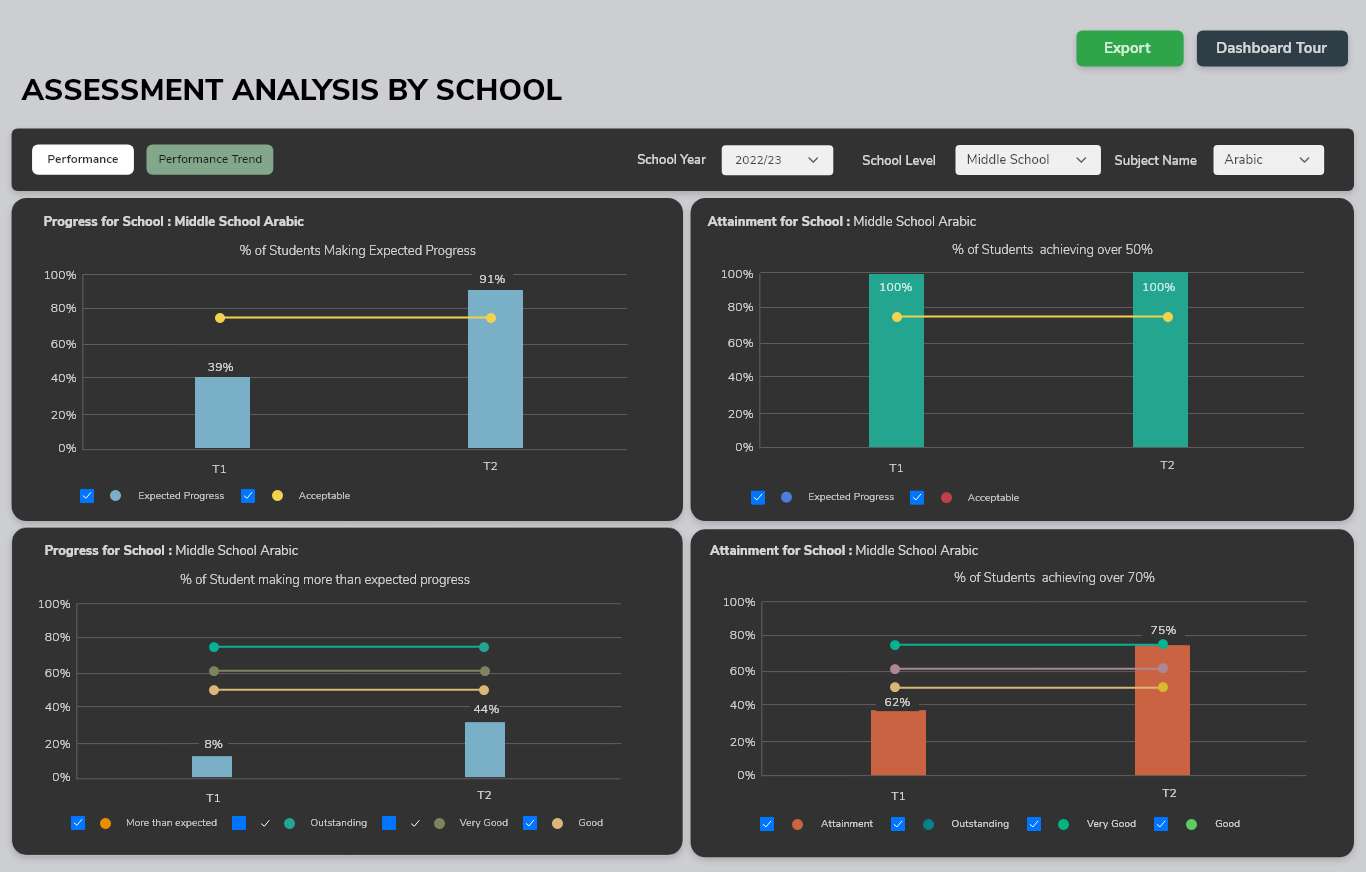The image size is (1366, 872).
Task: Click the T1 green bar in over 50% chart
Action: [x=896, y=360]
